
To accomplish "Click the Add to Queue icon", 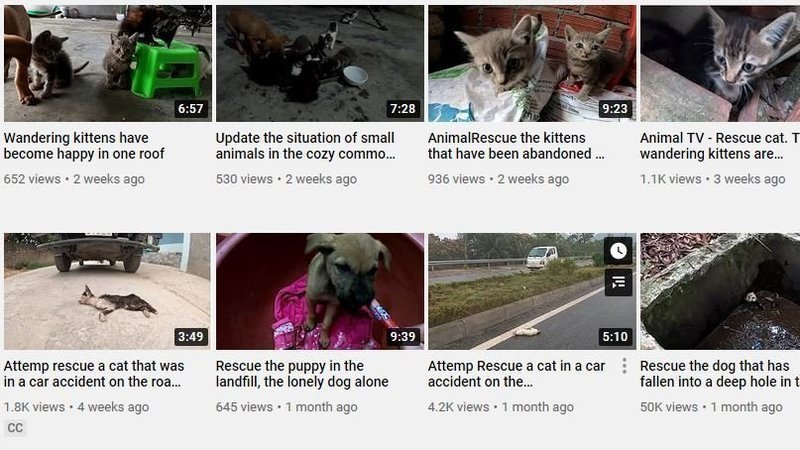I will pyautogui.click(x=618, y=282).
